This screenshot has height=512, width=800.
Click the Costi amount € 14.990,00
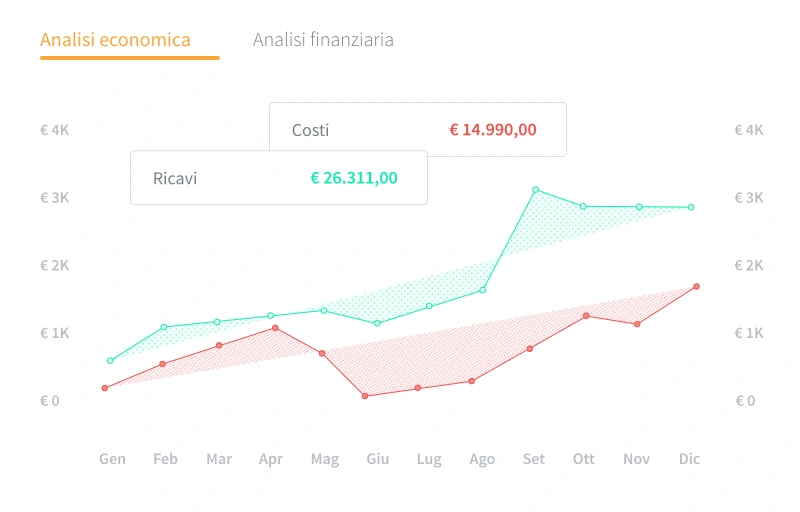point(493,130)
